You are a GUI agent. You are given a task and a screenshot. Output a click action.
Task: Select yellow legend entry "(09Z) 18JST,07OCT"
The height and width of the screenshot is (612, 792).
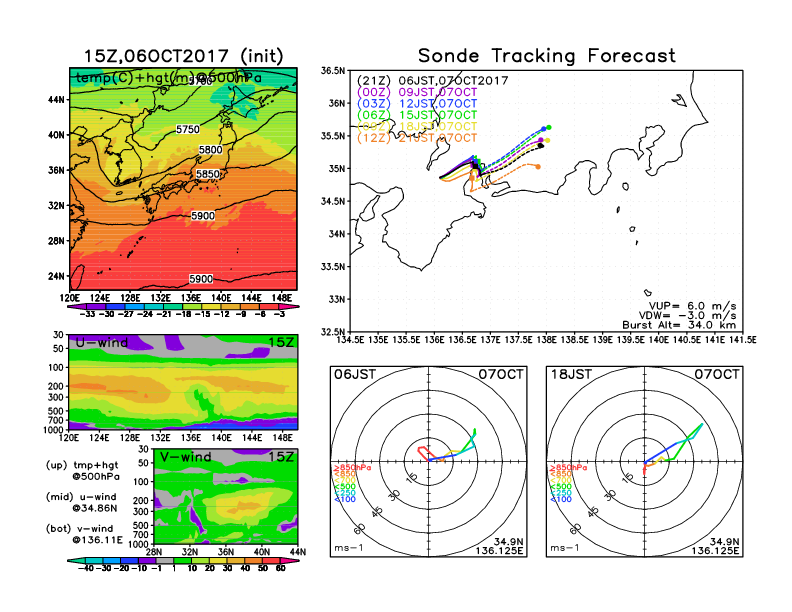click(417, 126)
